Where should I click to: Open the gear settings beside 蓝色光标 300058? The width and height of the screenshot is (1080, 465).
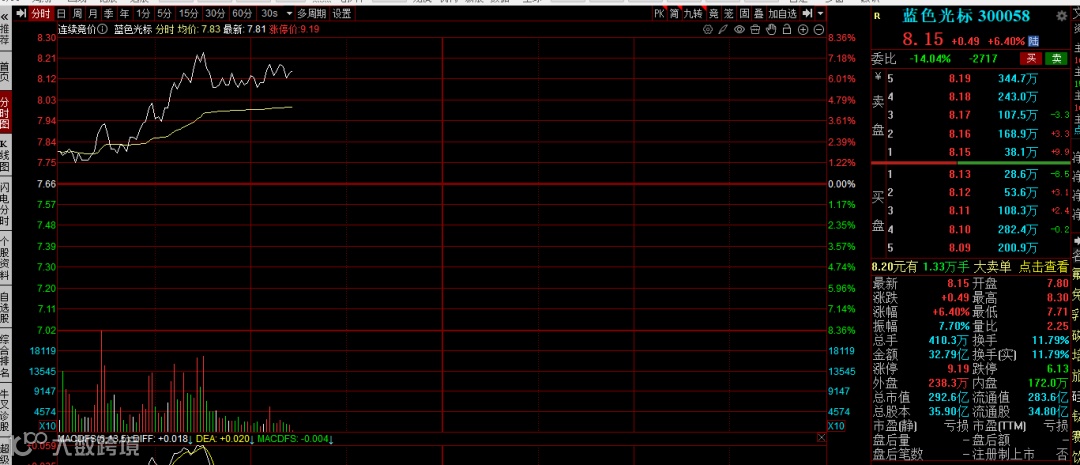pos(1061,16)
